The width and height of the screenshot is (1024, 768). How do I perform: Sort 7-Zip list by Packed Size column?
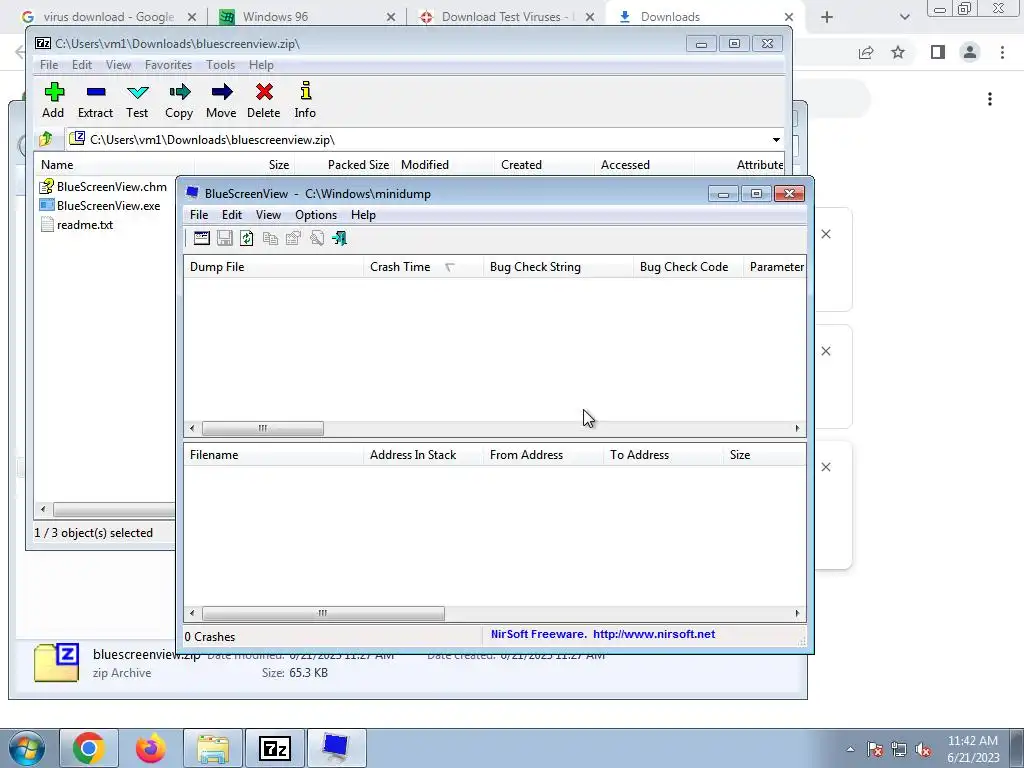pos(344,165)
